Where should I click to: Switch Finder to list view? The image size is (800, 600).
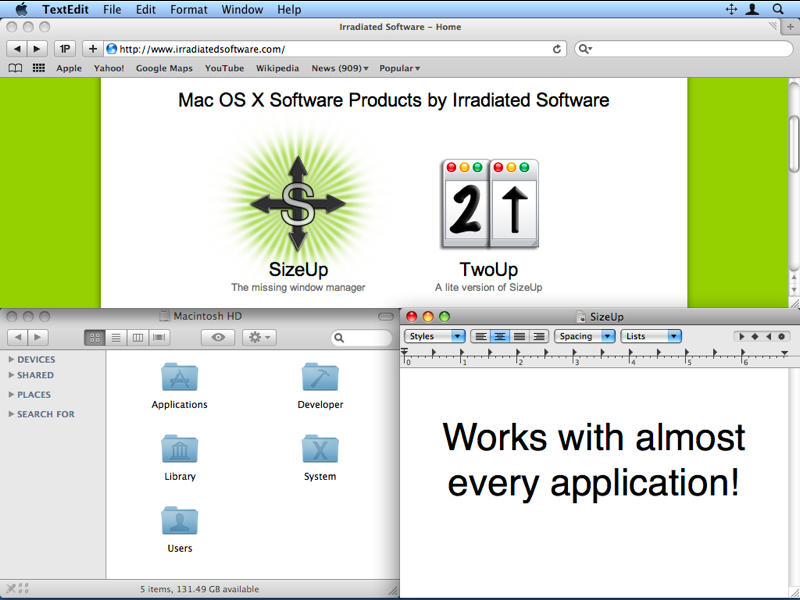(116, 337)
